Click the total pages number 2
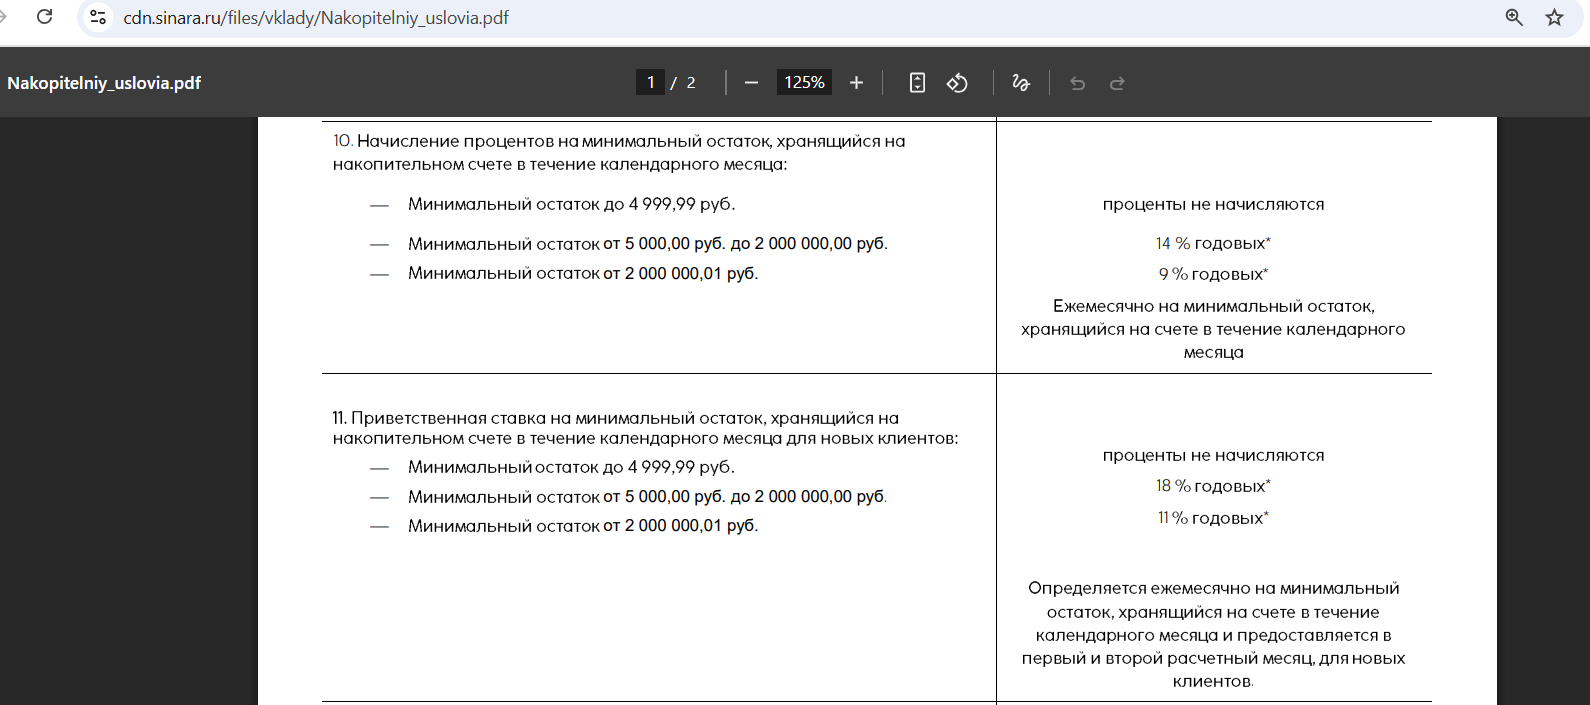This screenshot has height=705, width=1590. 690,83
